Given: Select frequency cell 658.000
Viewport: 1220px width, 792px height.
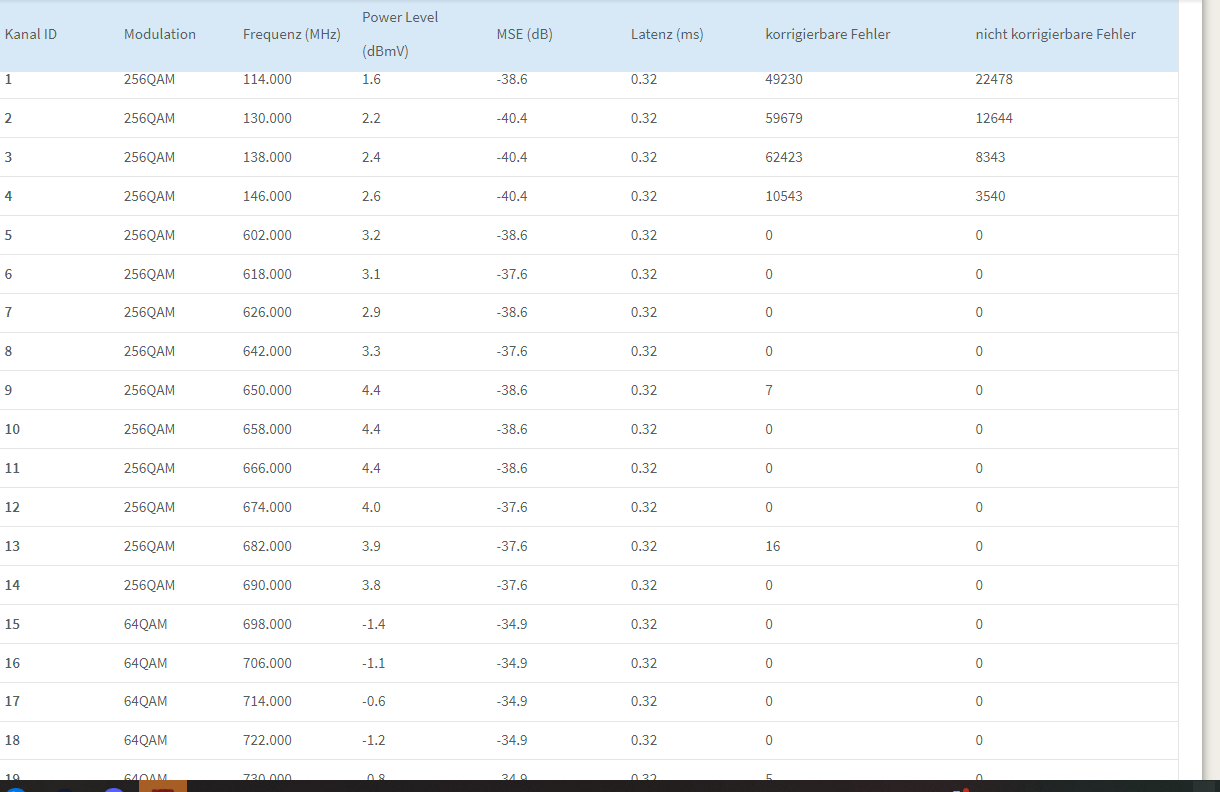Looking at the screenshot, I should [x=267, y=429].
